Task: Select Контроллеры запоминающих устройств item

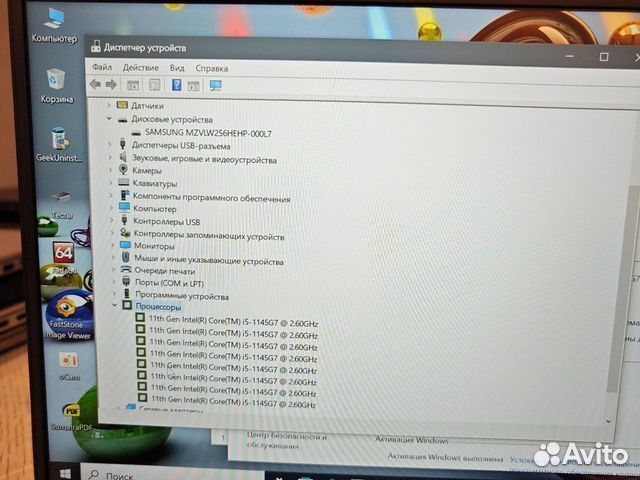Action: pyautogui.click(x=209, y=235)
